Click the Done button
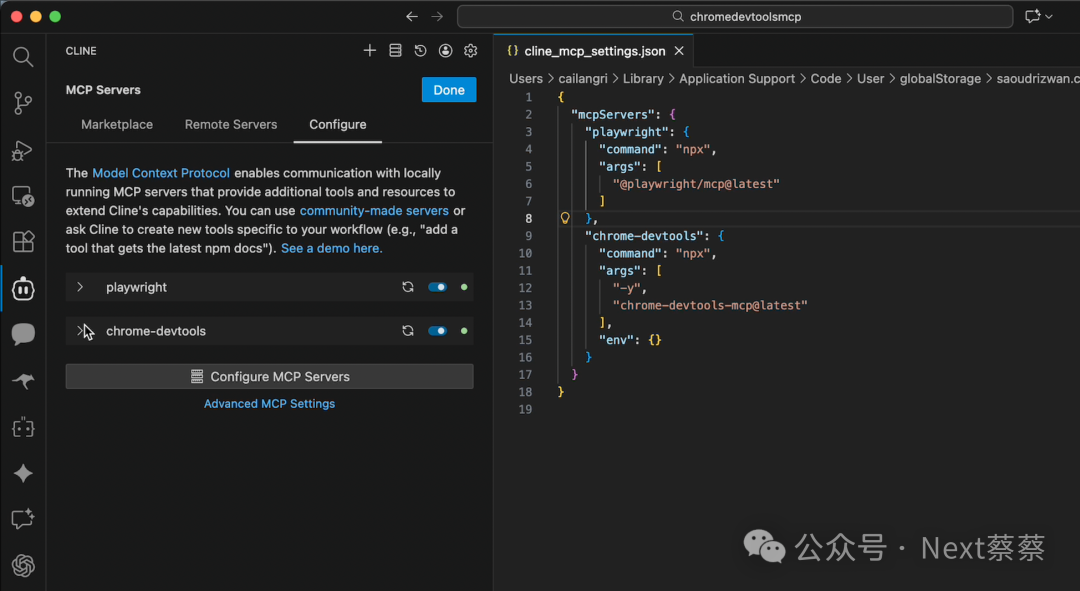The height and width of the screenshot is (591, 1080). click(x=449, y=90)
